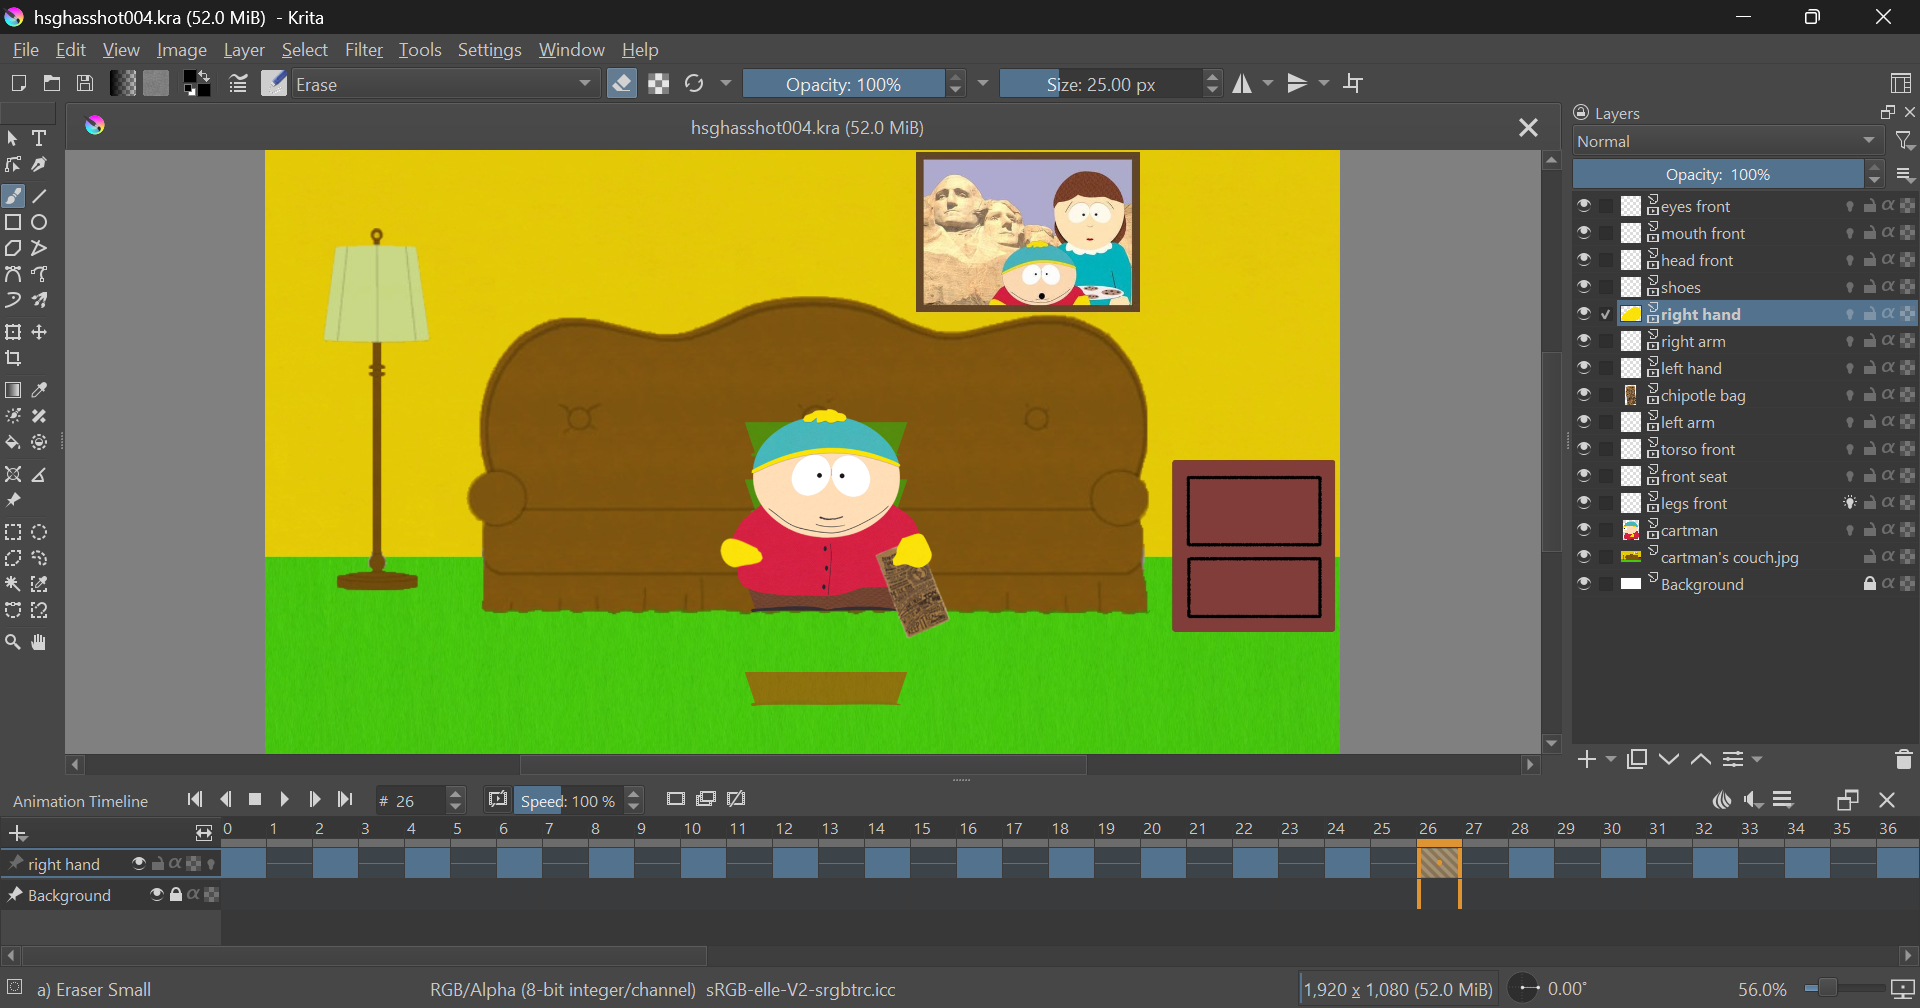This screenshot has height=1008, width=1920.
Task: Open the Settings menu
Action: pos(489,50)
